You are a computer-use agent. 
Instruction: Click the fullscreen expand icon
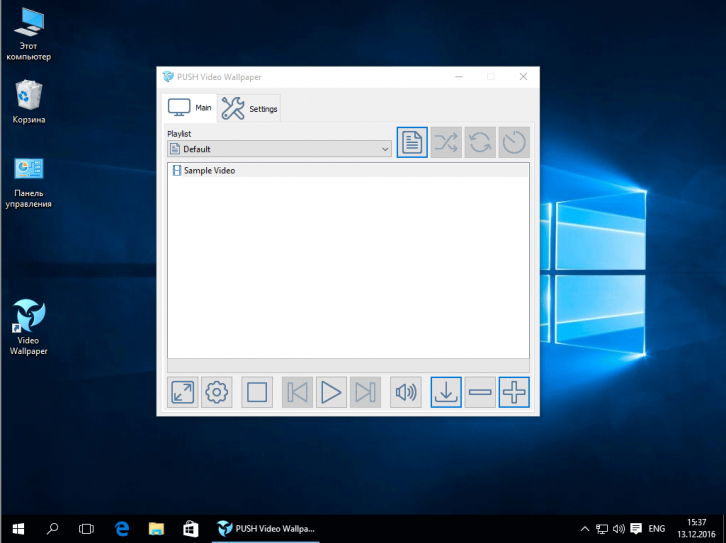183,392
